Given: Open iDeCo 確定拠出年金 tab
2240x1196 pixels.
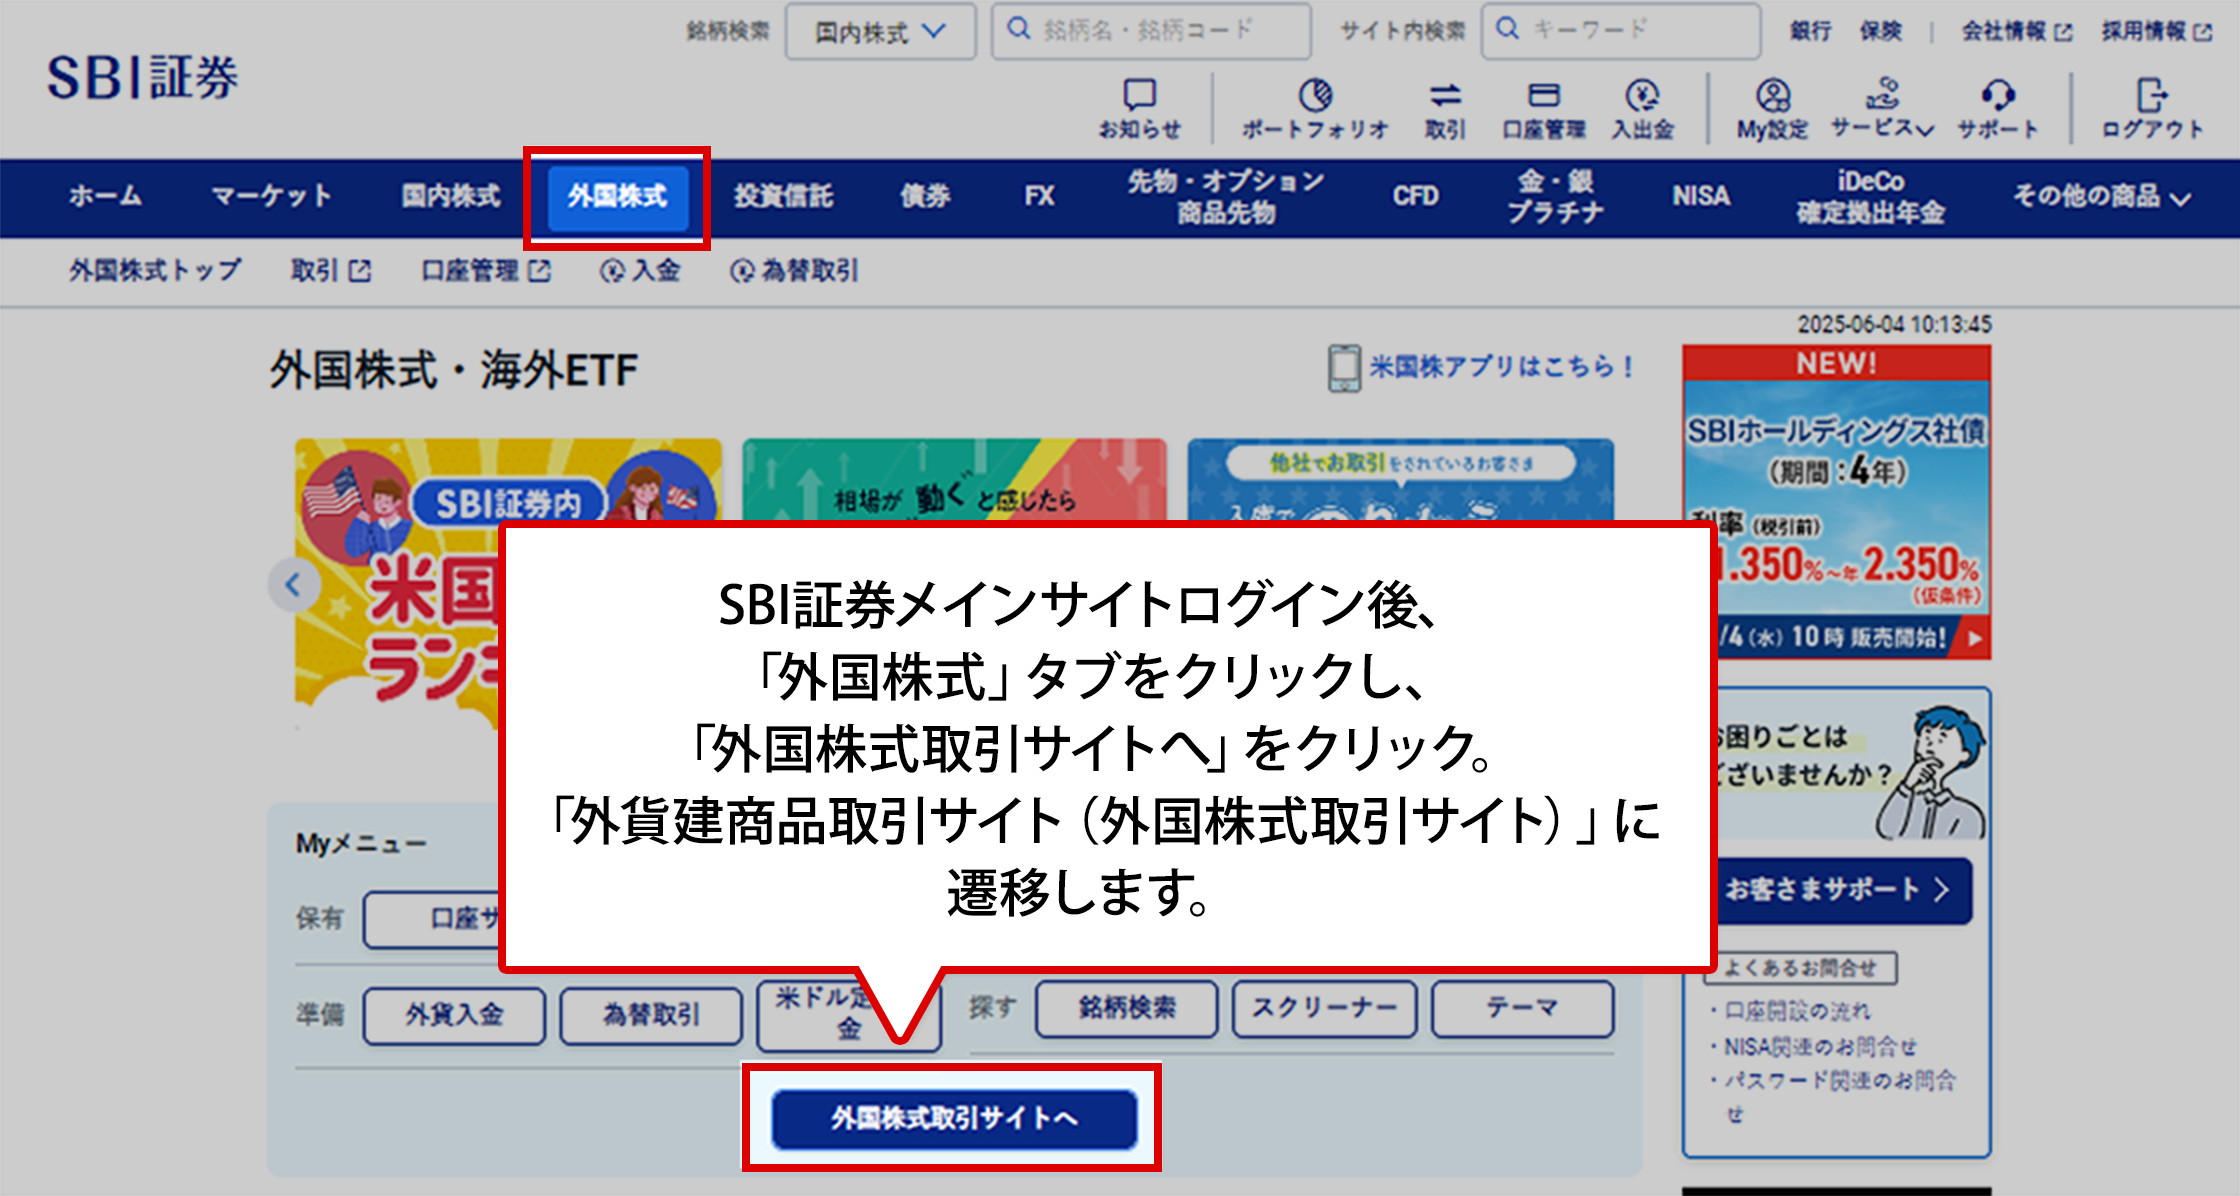Looking at the screenshot, I should (1870, 197).
